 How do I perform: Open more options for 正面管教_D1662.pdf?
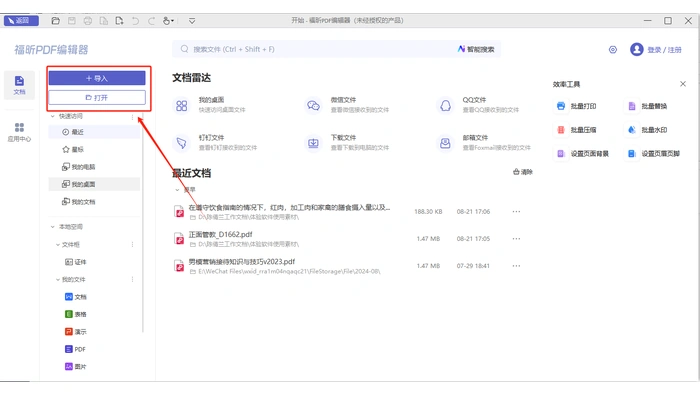[x=516, y=239]
